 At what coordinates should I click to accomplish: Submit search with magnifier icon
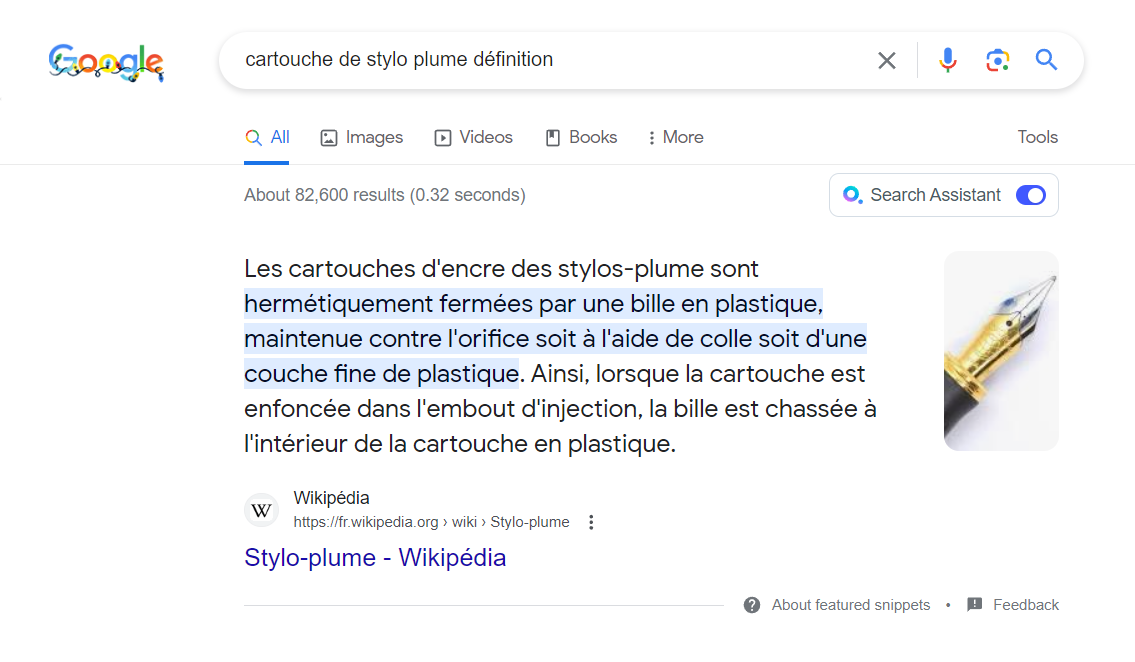pos(1046,60)
